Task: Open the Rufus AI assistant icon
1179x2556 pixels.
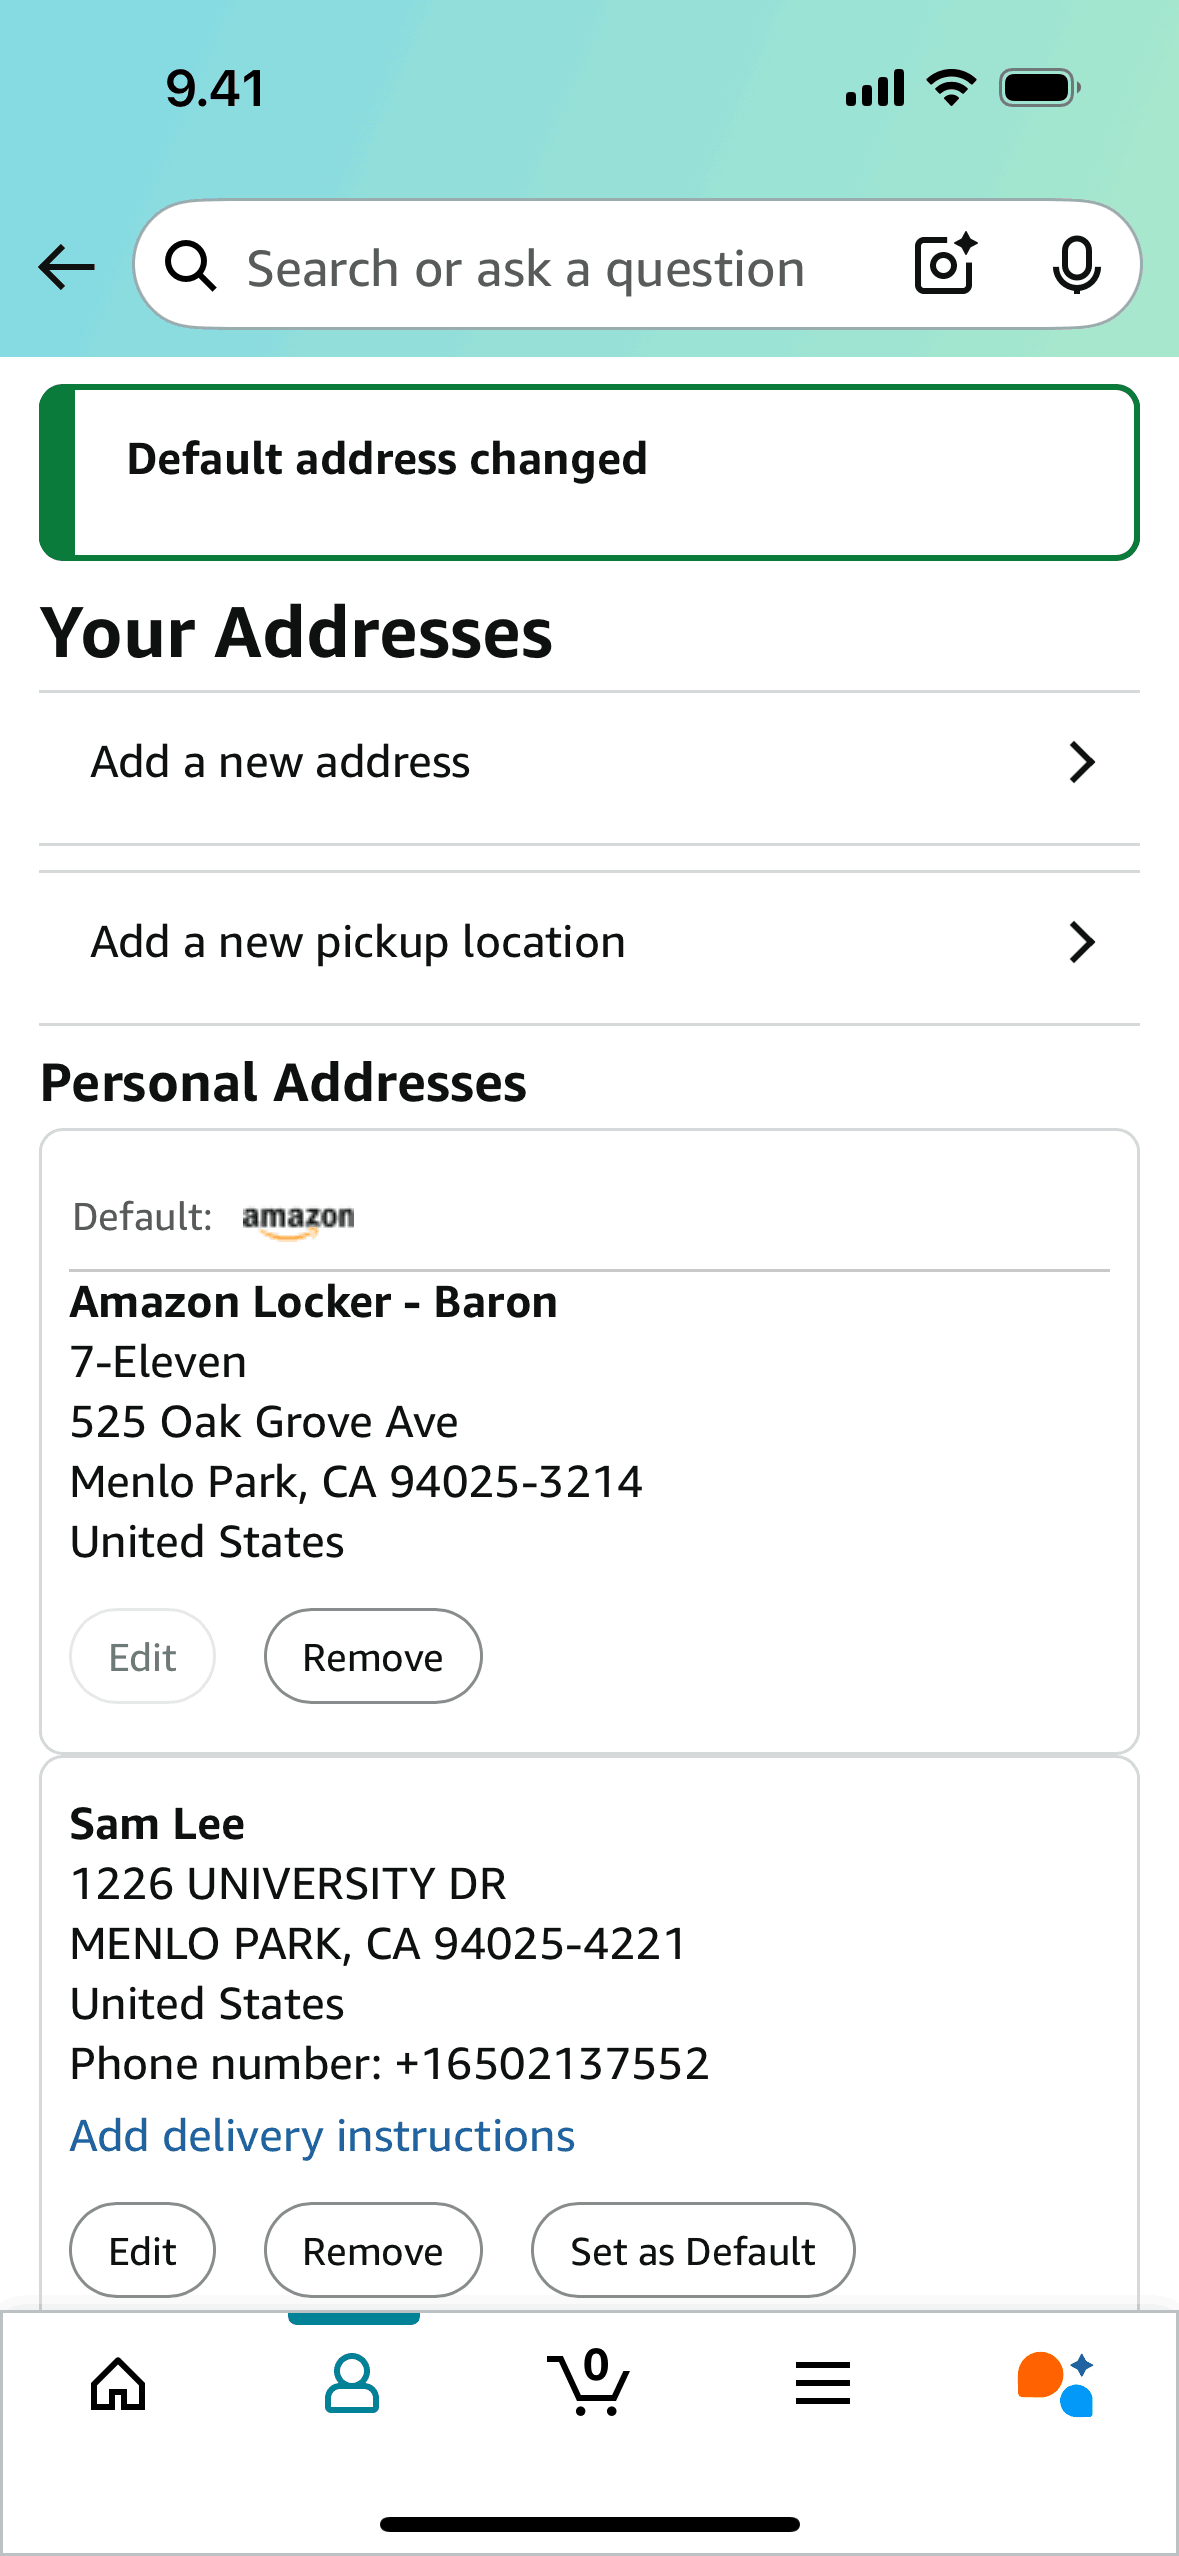Action: point(1056,2384)
